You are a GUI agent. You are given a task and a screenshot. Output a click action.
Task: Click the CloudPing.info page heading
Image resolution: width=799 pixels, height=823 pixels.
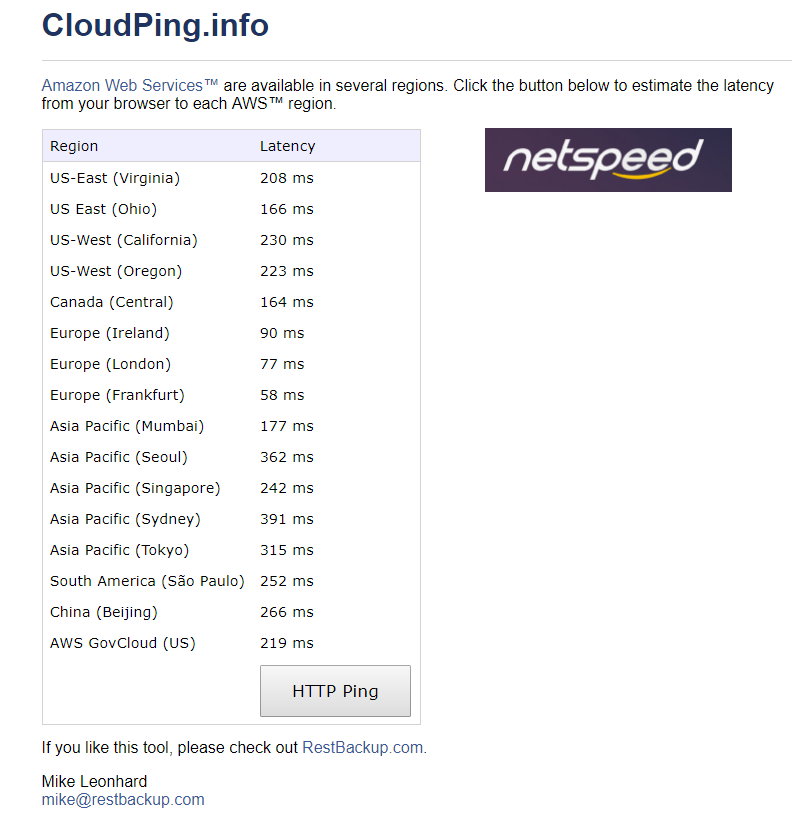tap(155, 25)
